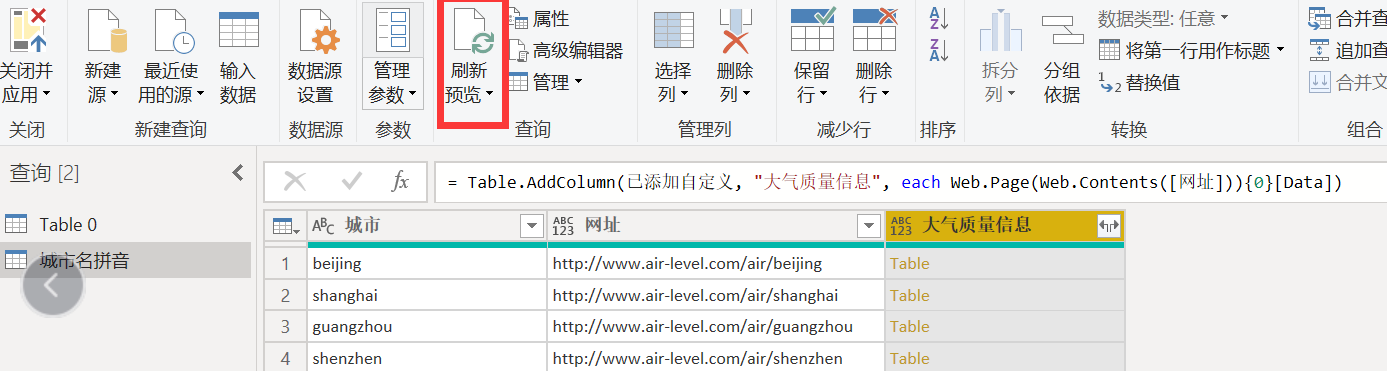The width and height of the screenshot is (1387, 371).
Task: Sort descending with the Z-A icon
Action: coord(938,51)
